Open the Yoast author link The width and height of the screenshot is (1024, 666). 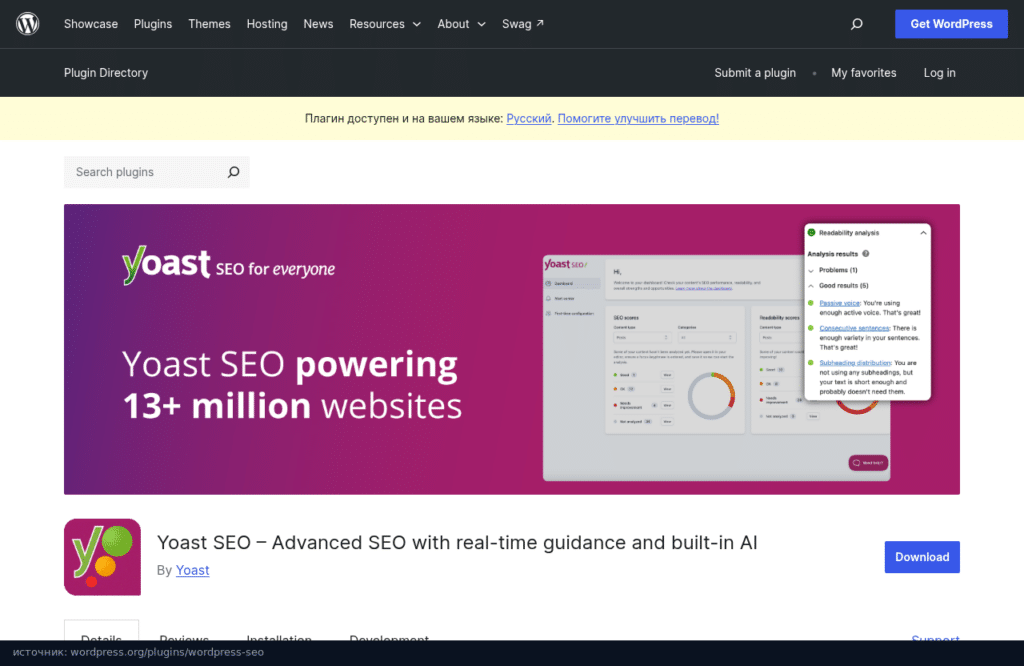click(192, 570)
